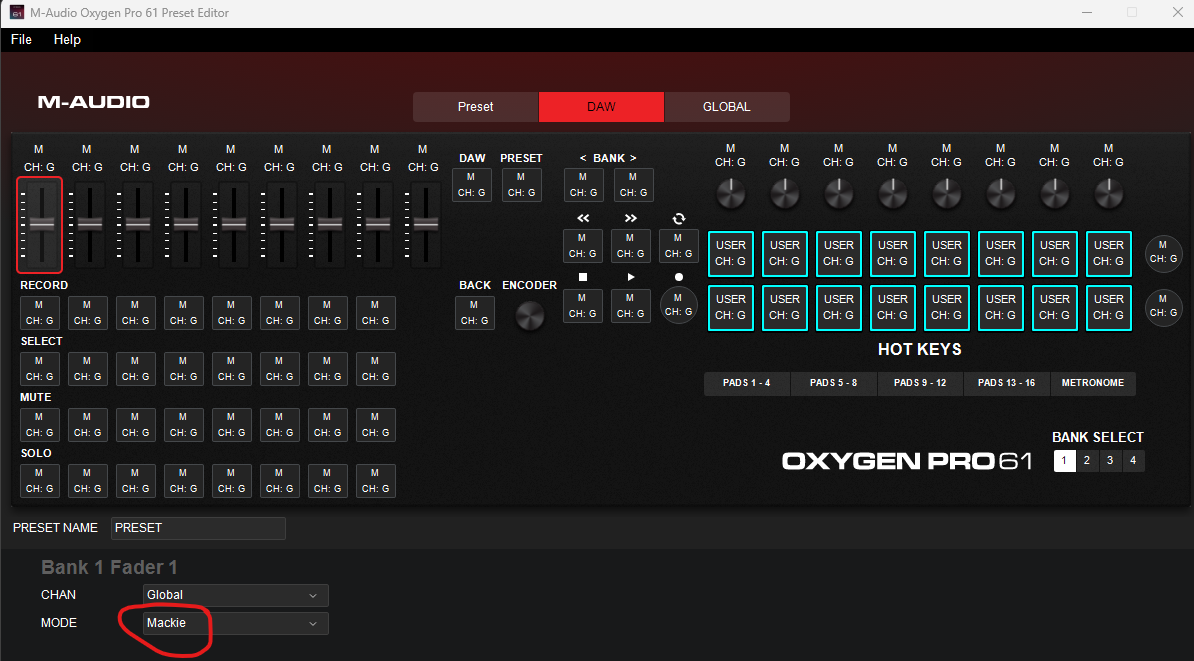1194x661 pixels.
Task: Click the fifth rotary knob above the pads
Action: click(947, 193)
